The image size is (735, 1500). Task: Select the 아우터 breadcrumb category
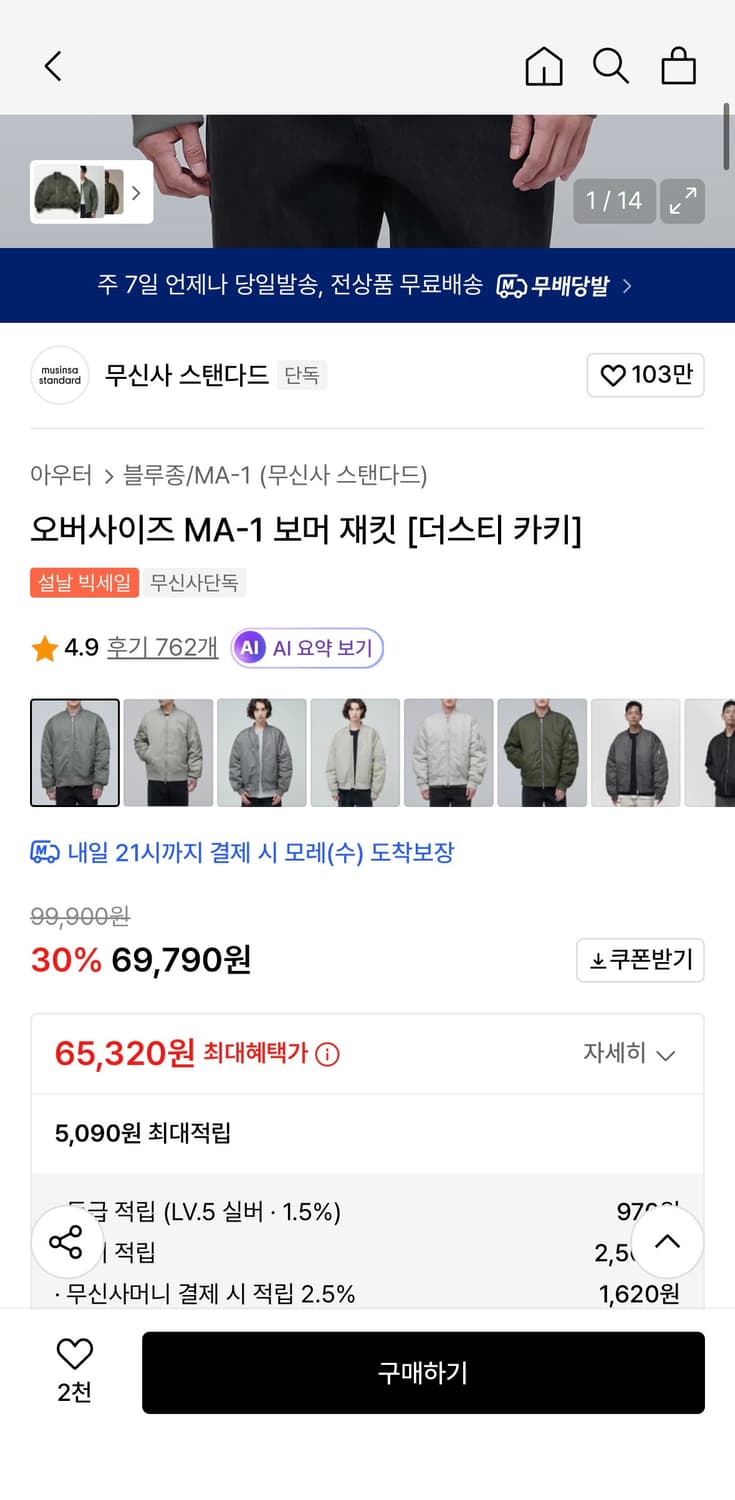click(61, 477)
